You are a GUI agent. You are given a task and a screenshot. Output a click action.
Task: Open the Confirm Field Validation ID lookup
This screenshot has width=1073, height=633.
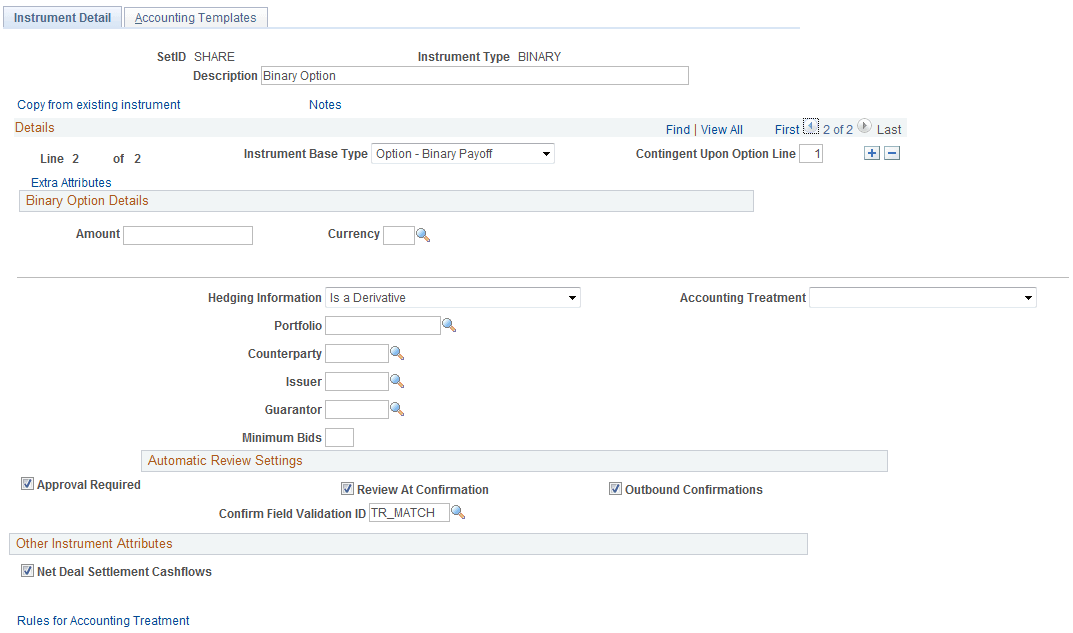(459, 512)
